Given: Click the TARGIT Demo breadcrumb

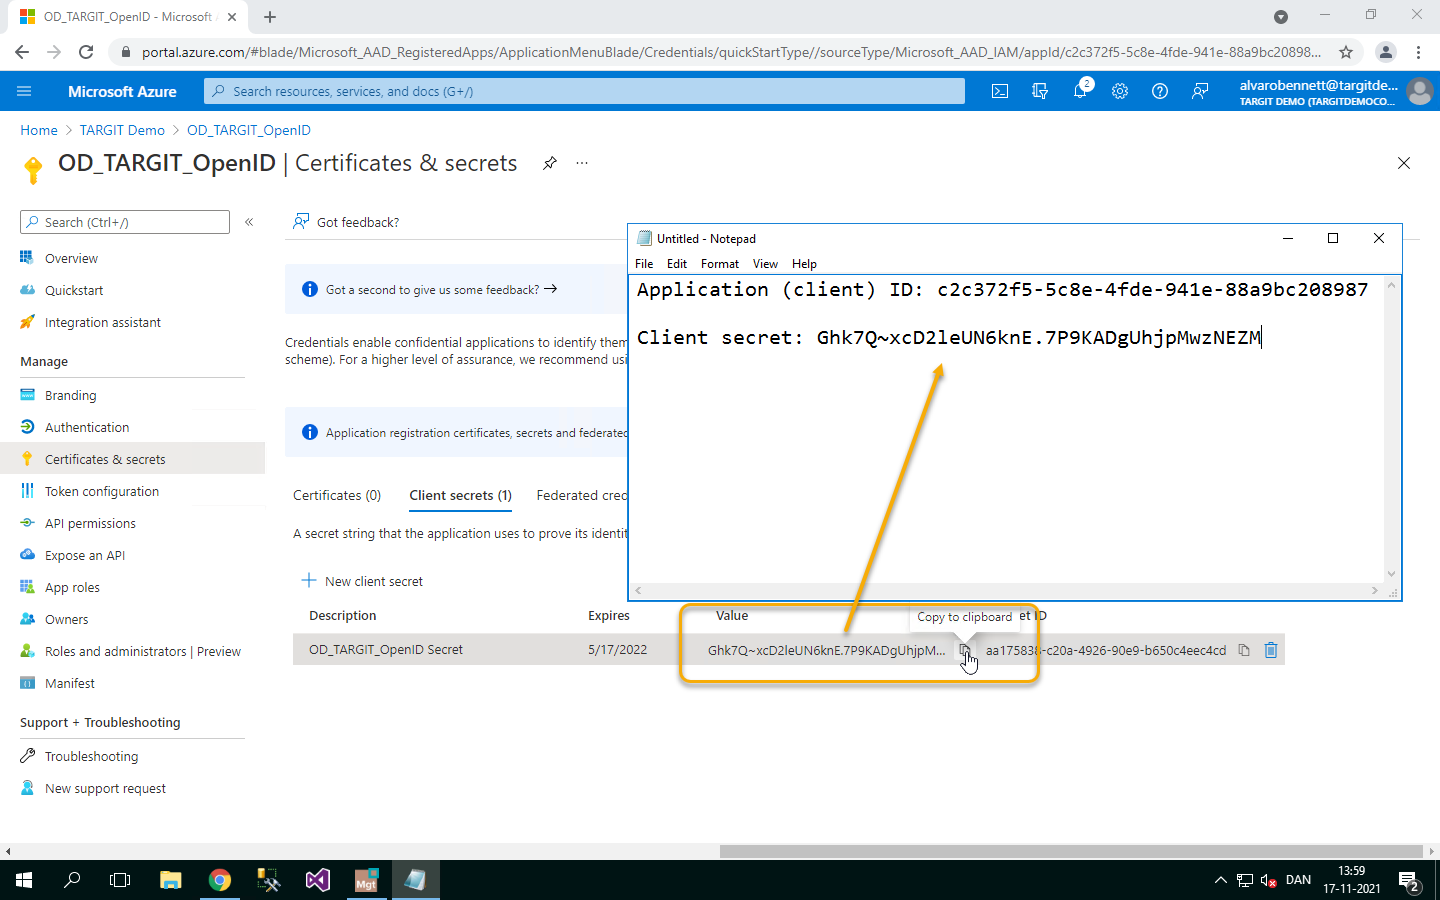Looking at the screenshot, I should click(x=122, y=130).
